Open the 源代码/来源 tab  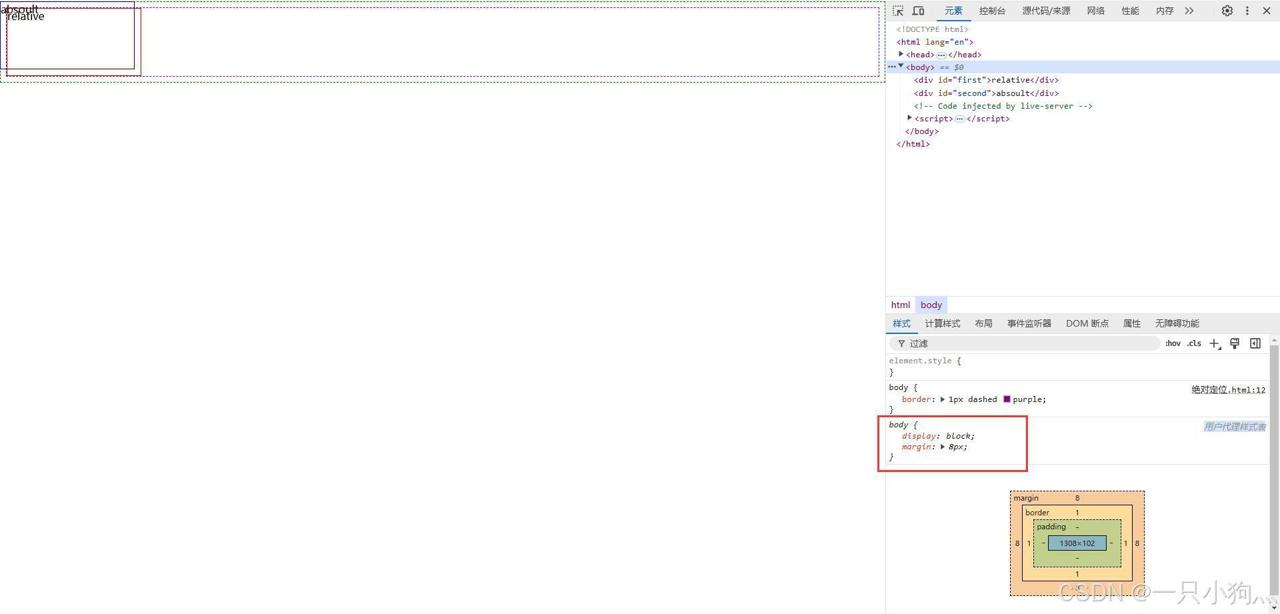pyautogui.click(x=1046, y=11)
